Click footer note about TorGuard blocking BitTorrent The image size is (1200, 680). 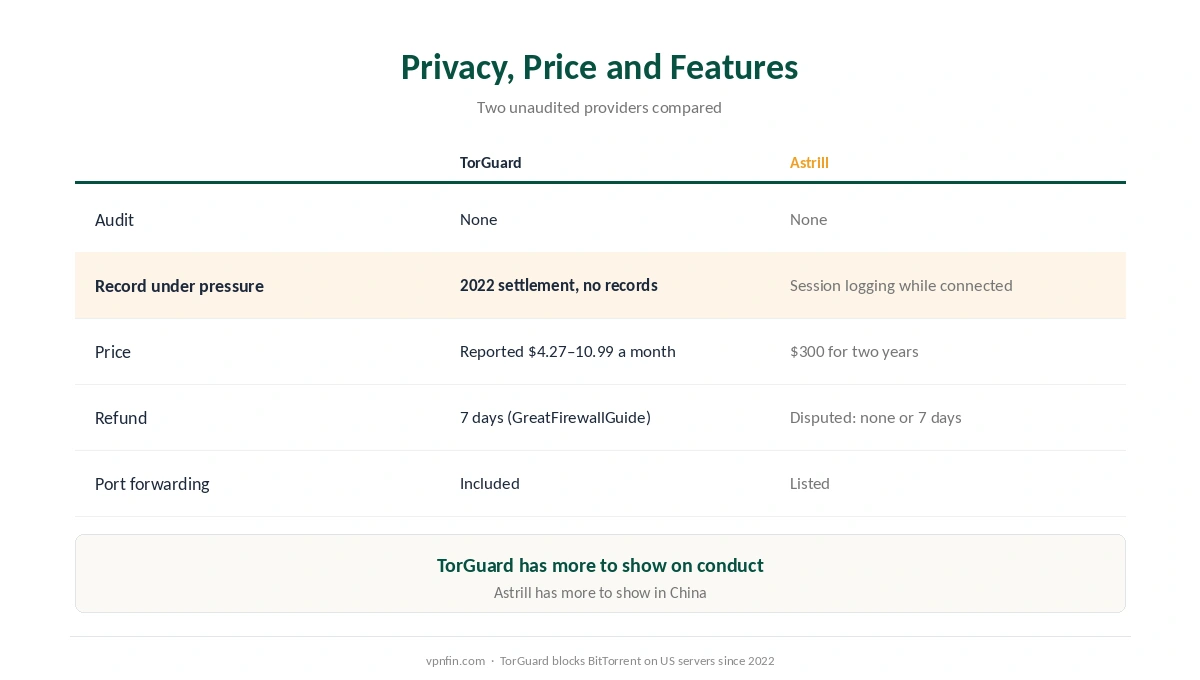[637, 661]
